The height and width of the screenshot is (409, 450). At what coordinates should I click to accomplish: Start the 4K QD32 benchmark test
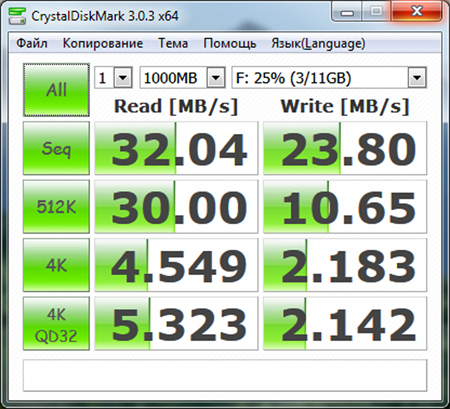click(56, 324)
